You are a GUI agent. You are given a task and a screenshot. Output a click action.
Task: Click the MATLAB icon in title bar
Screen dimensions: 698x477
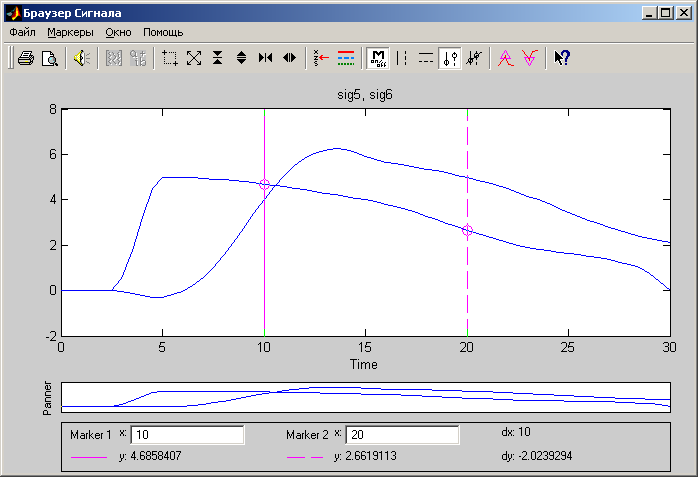click(13, 13)
